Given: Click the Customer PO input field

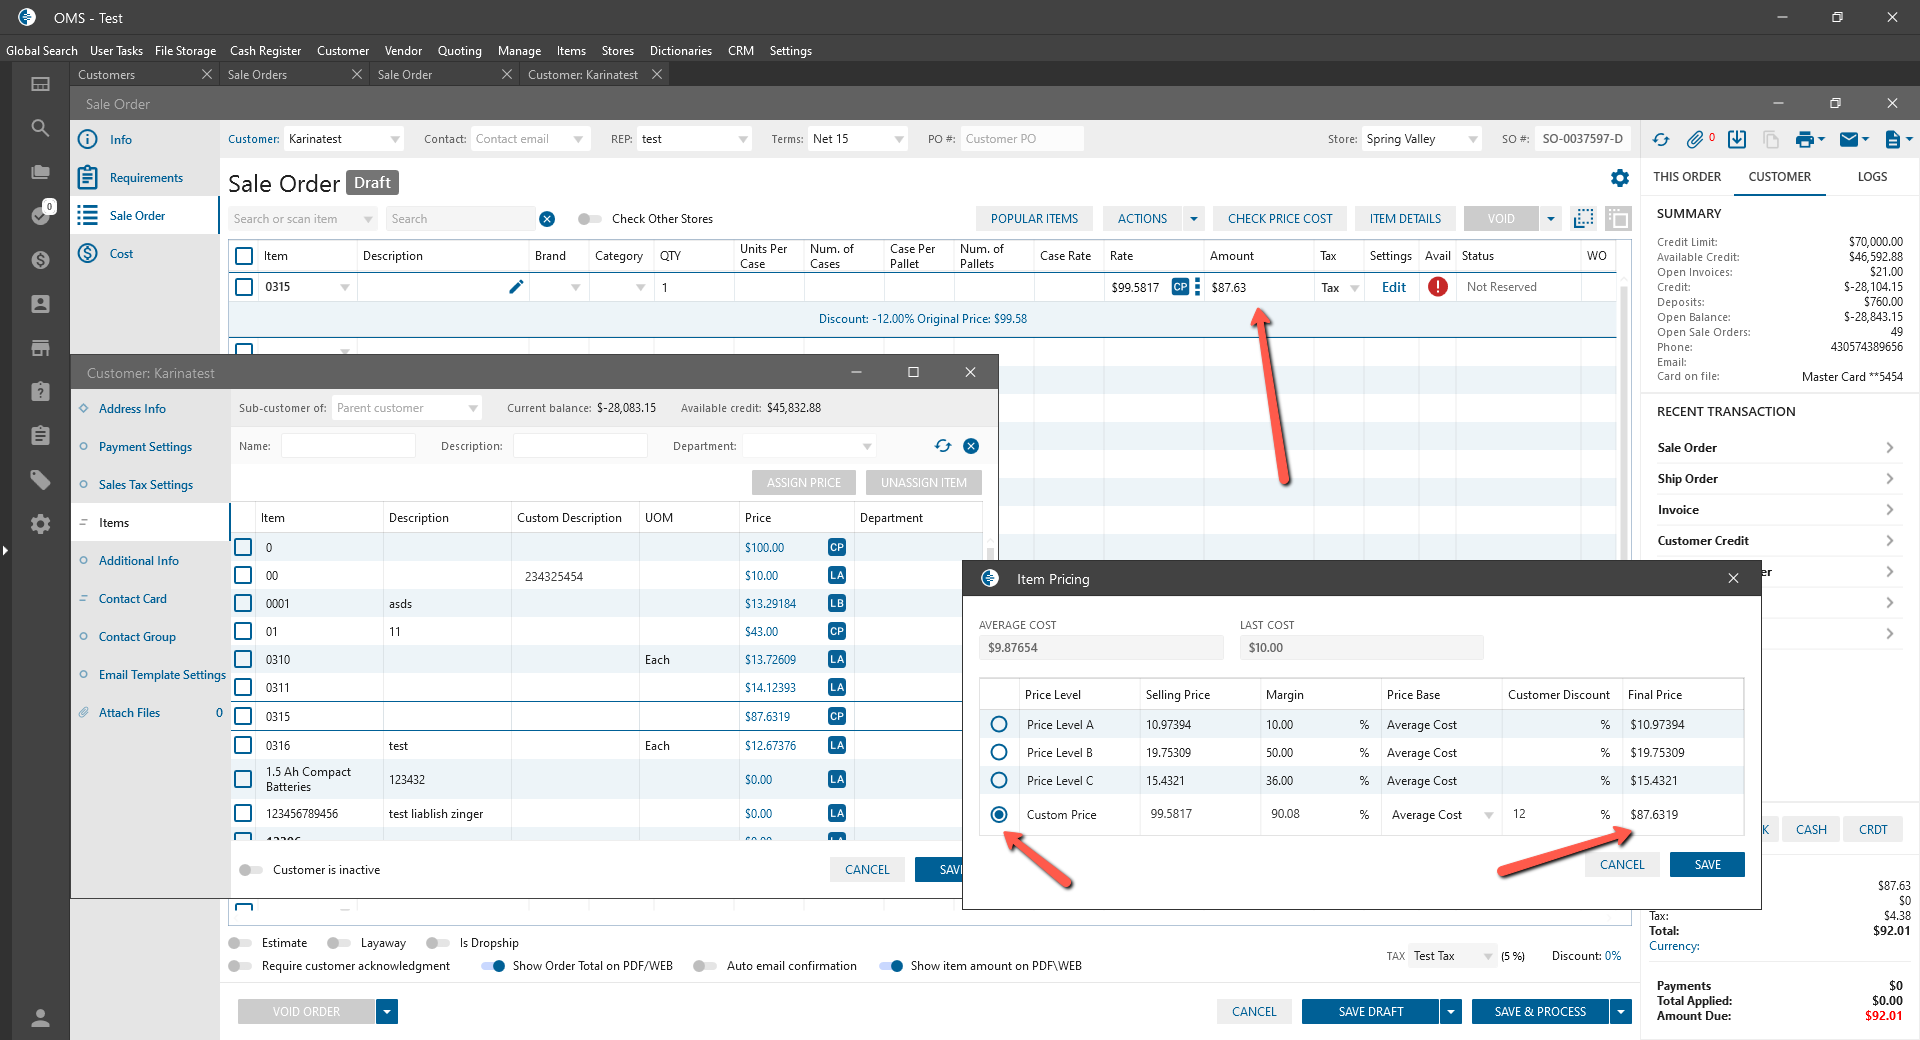Looking at the screenshot, I should coord(1020,139).
